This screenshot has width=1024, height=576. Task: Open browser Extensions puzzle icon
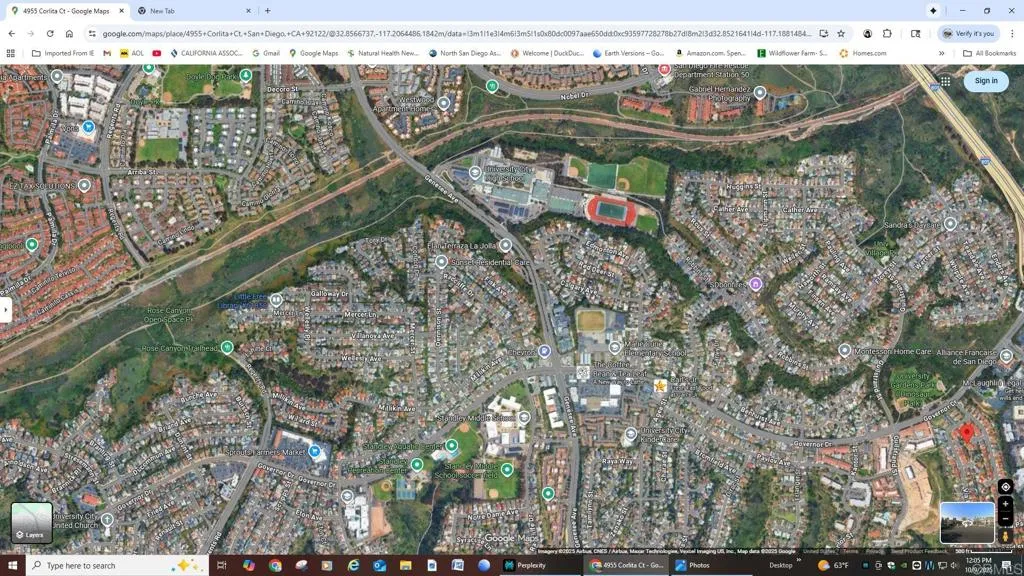[887, 33]
